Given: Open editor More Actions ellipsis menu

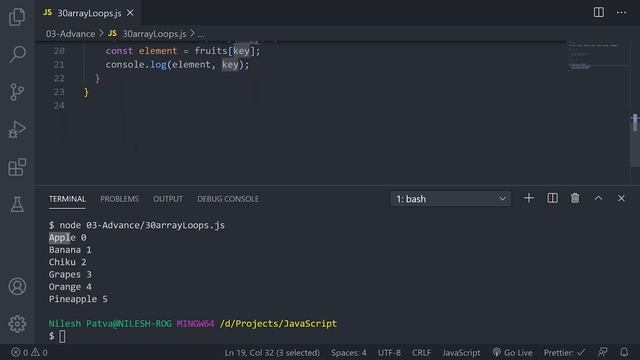Looking at the screenshot, I should coord(622,13).
